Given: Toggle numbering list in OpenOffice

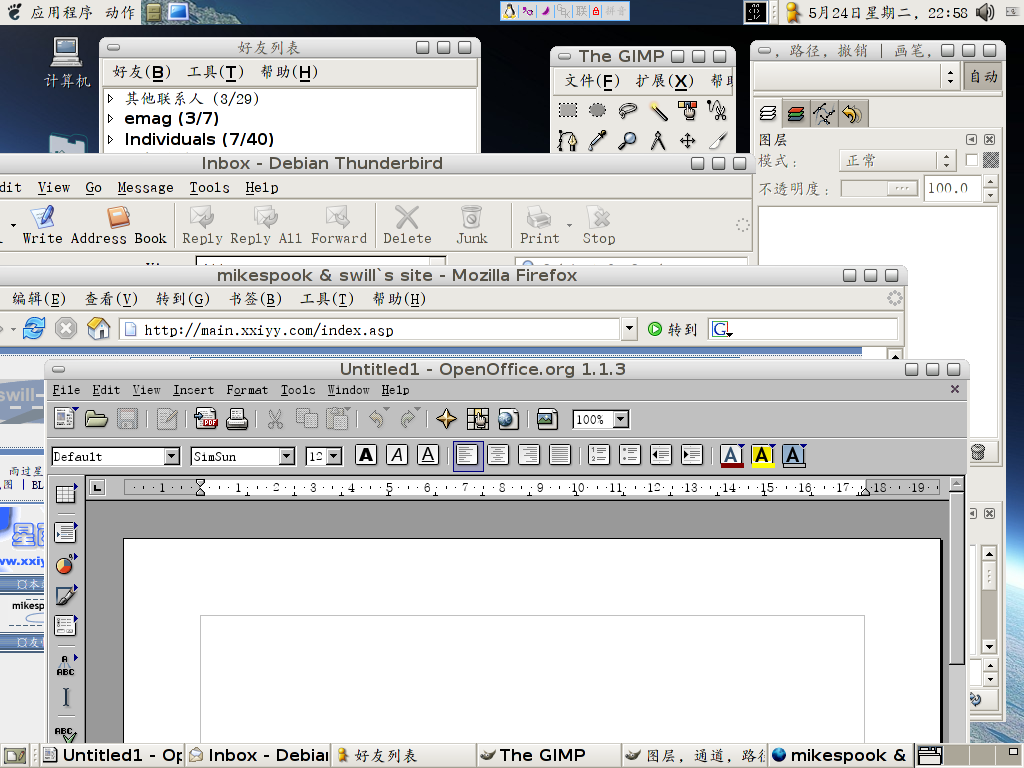Looking at the screenshot, I should [599, 455].
